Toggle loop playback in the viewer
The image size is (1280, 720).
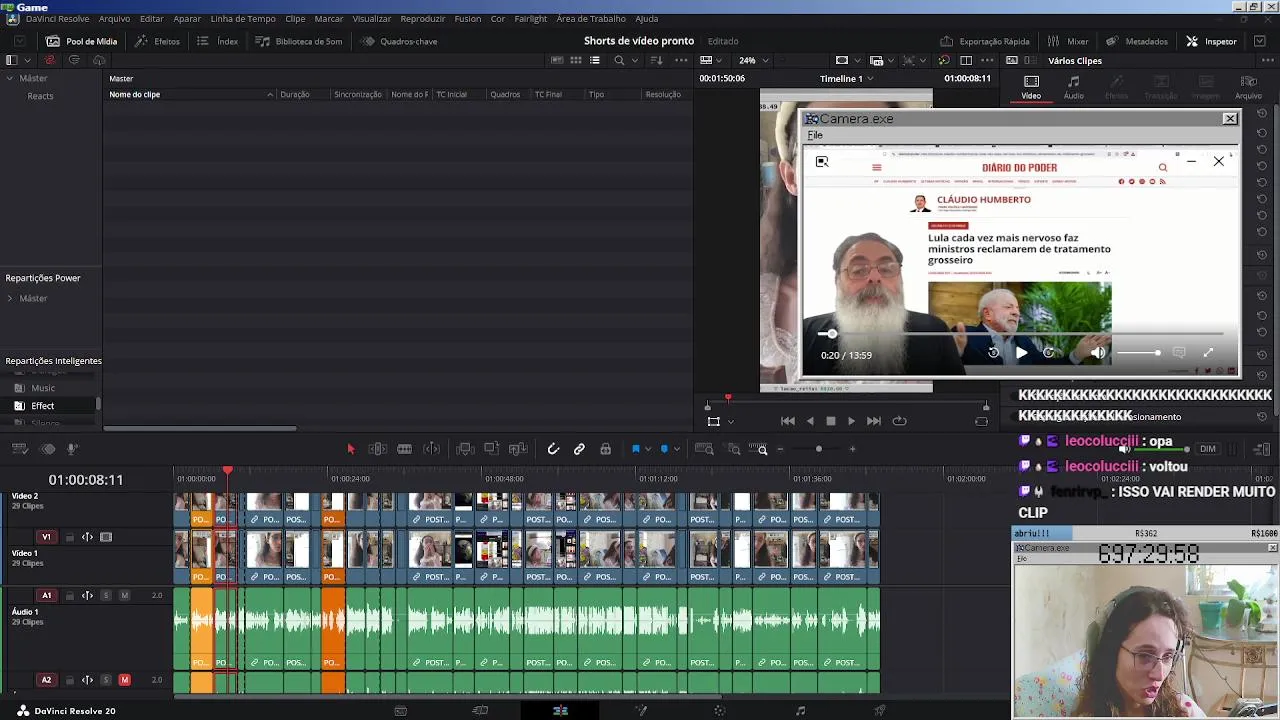[x=899, y=421]
